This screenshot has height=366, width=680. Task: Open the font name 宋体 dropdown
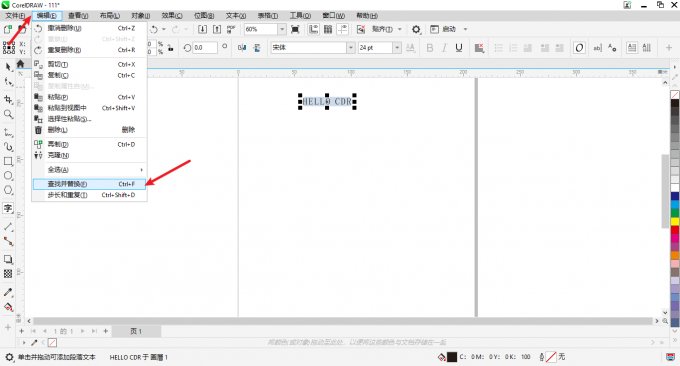351,47
